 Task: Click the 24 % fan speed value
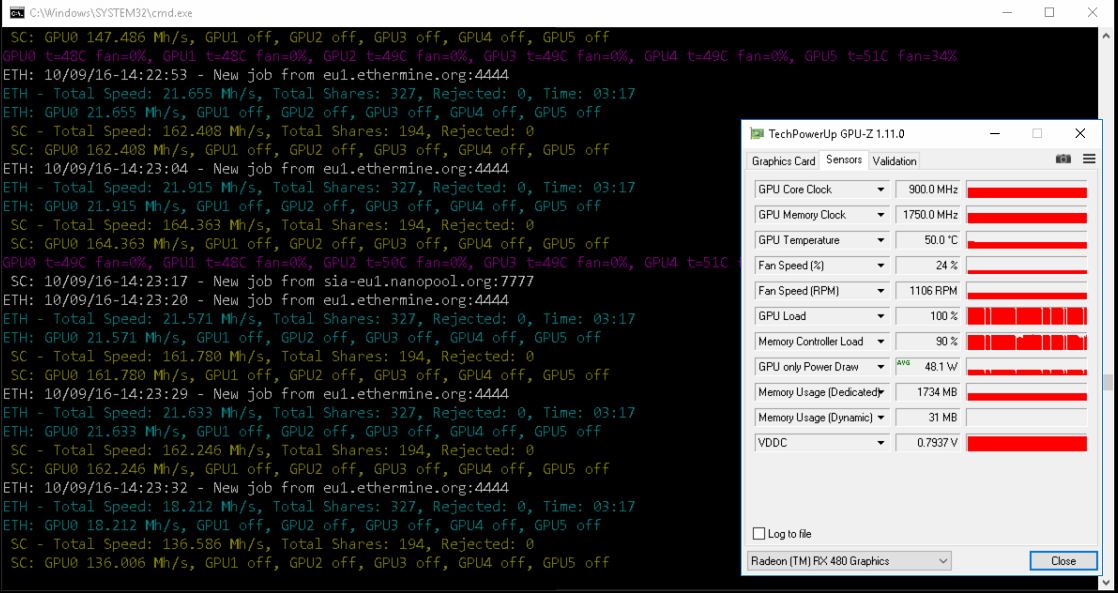(927, 265)
